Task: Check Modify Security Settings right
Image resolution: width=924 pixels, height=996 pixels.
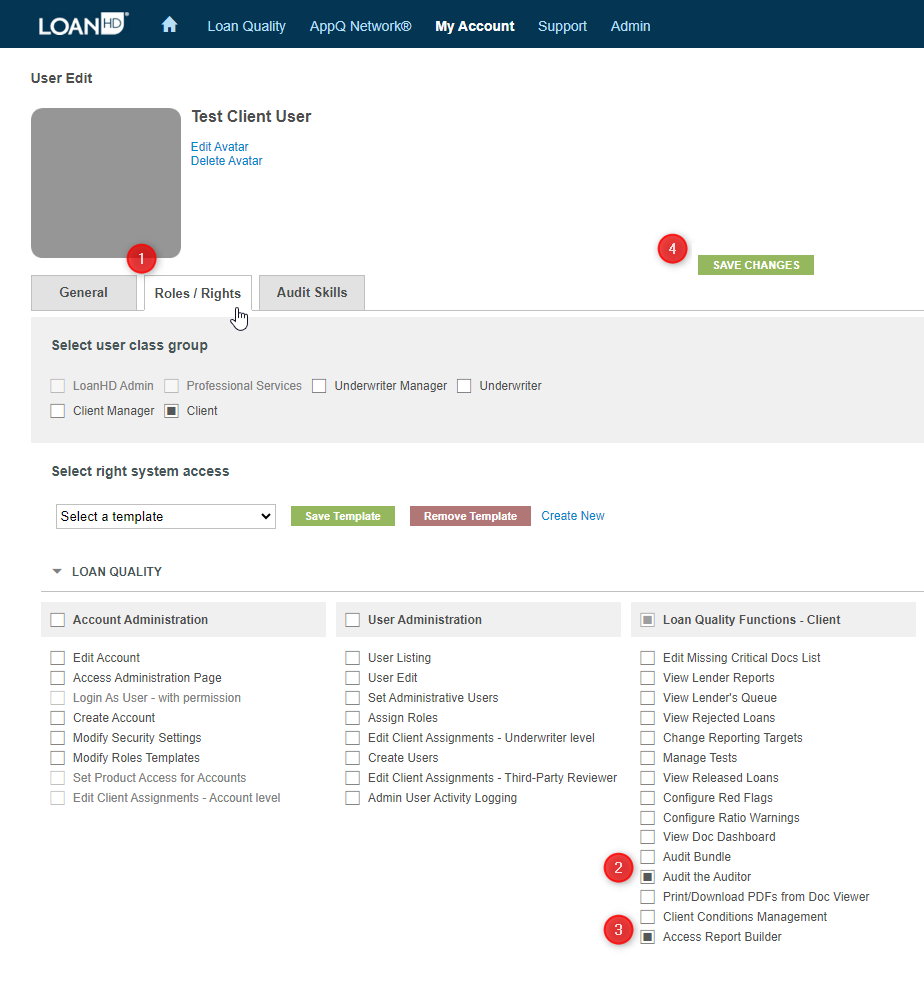Action: click(57, 738)
